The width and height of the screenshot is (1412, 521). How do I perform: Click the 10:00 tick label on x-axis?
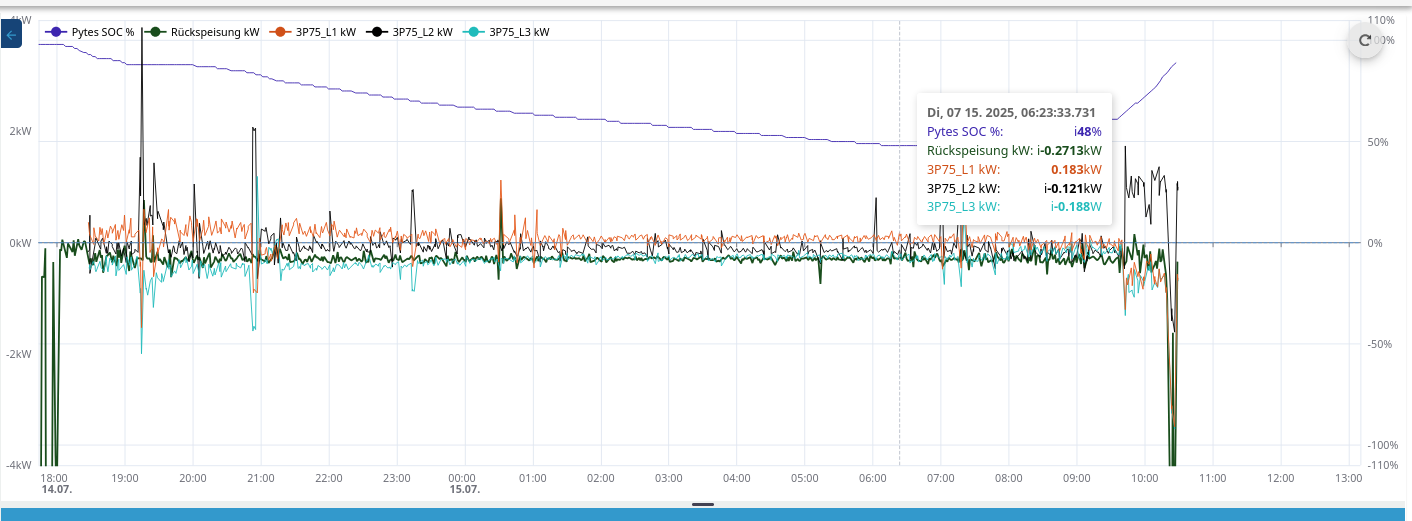click(1144, 478)
